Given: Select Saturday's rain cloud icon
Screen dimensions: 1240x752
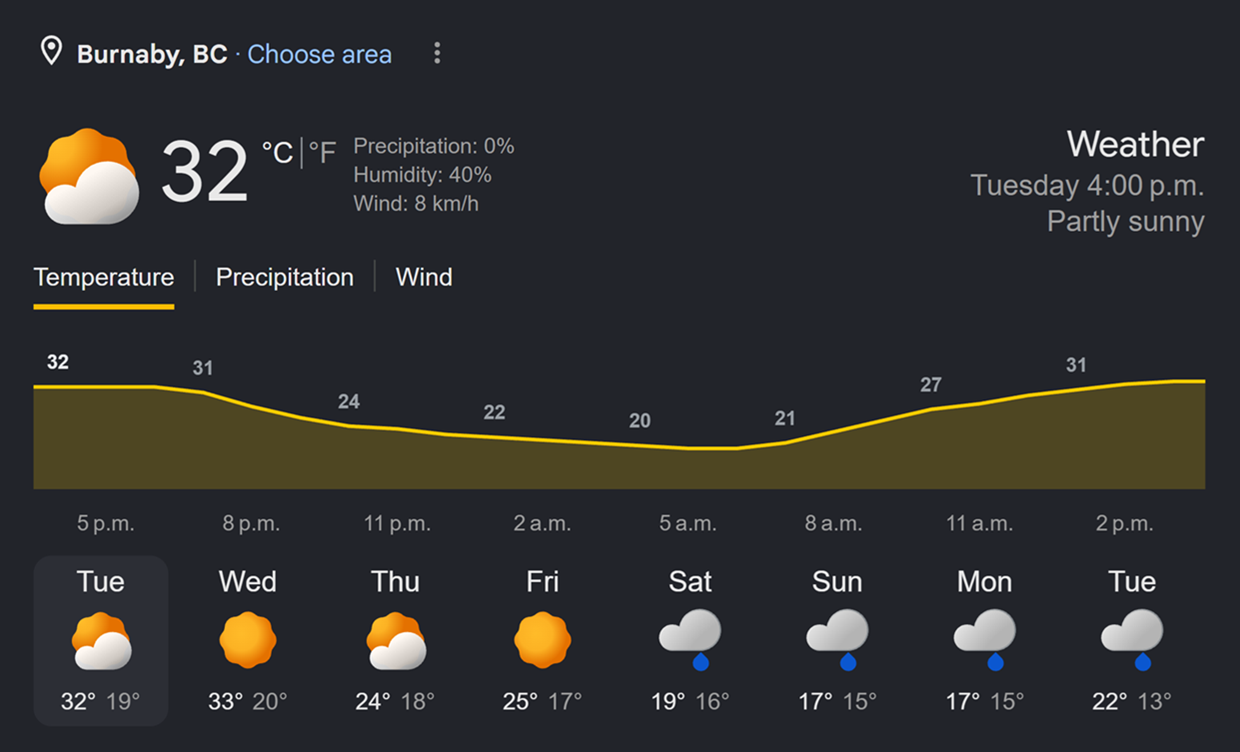Looking at the screenshot, I should [690, 640].
